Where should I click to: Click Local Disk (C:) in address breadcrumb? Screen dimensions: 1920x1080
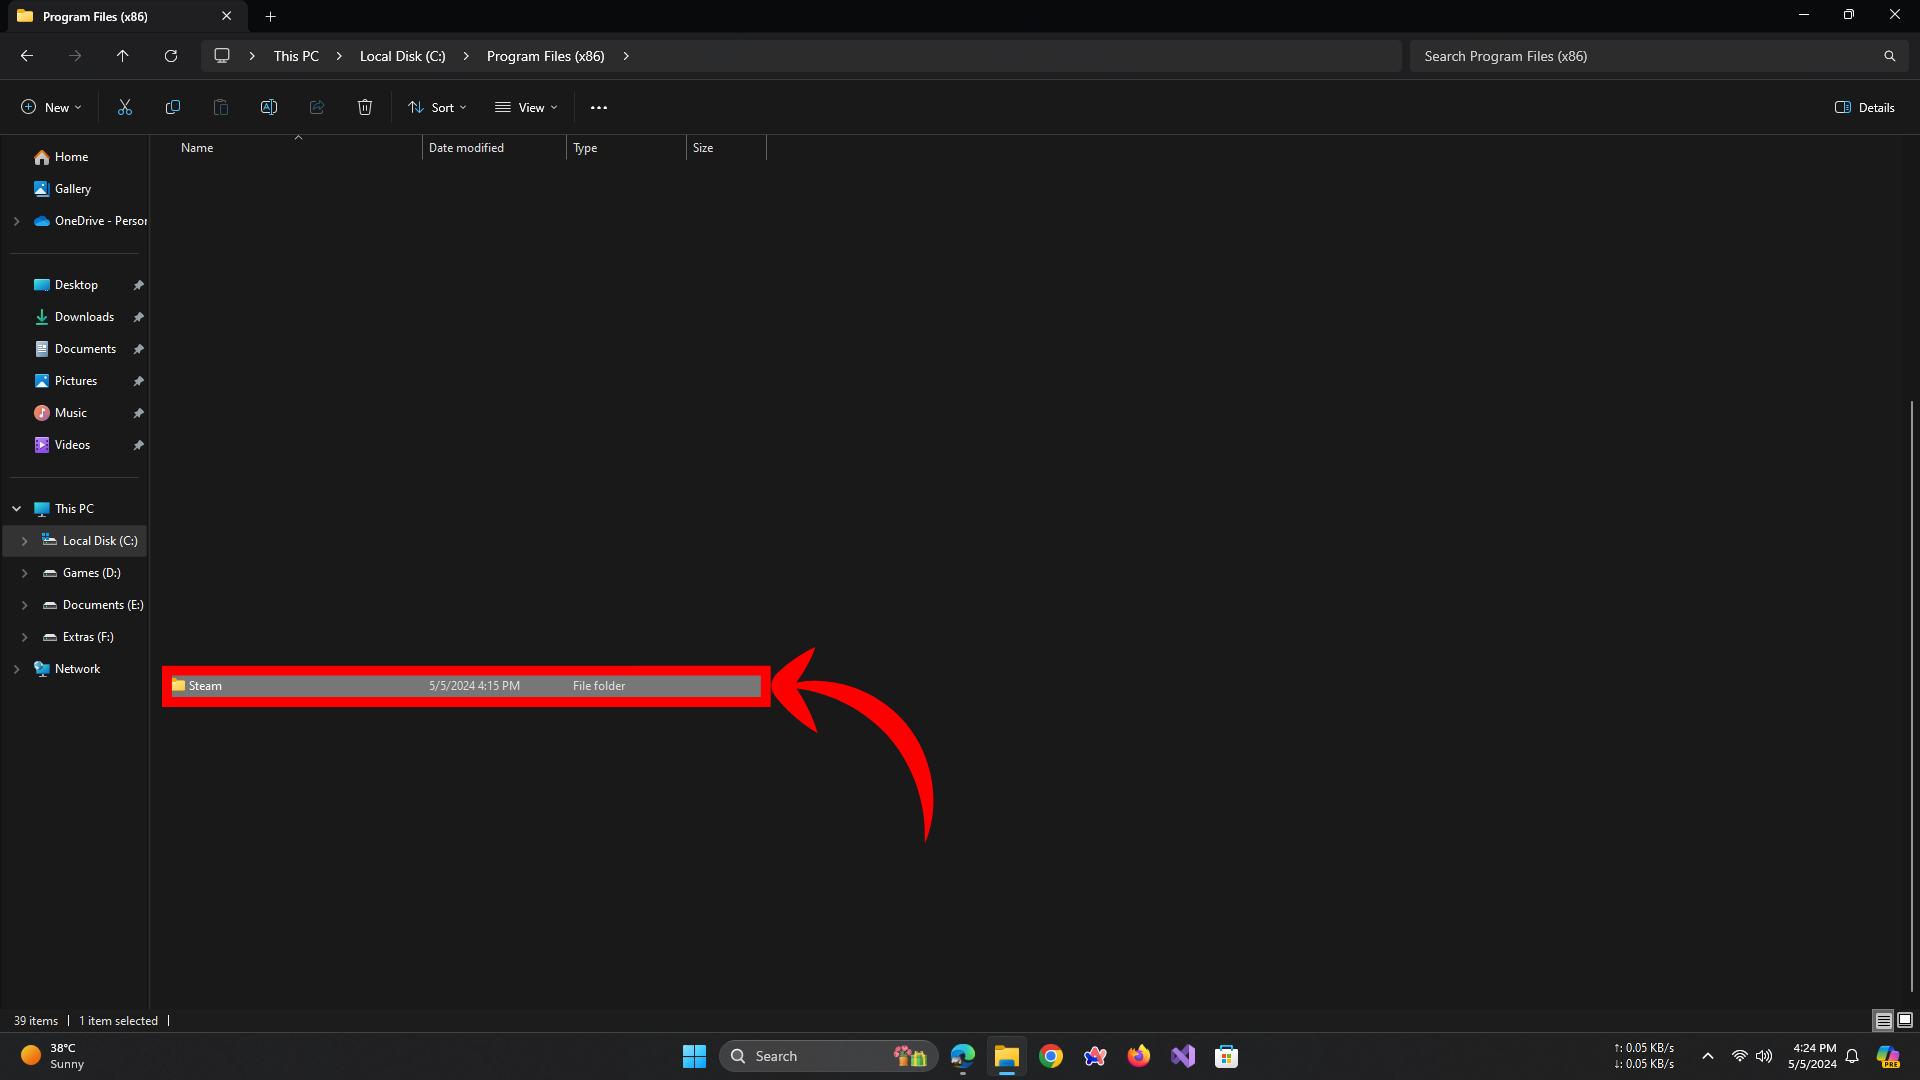tap(402, 56)
